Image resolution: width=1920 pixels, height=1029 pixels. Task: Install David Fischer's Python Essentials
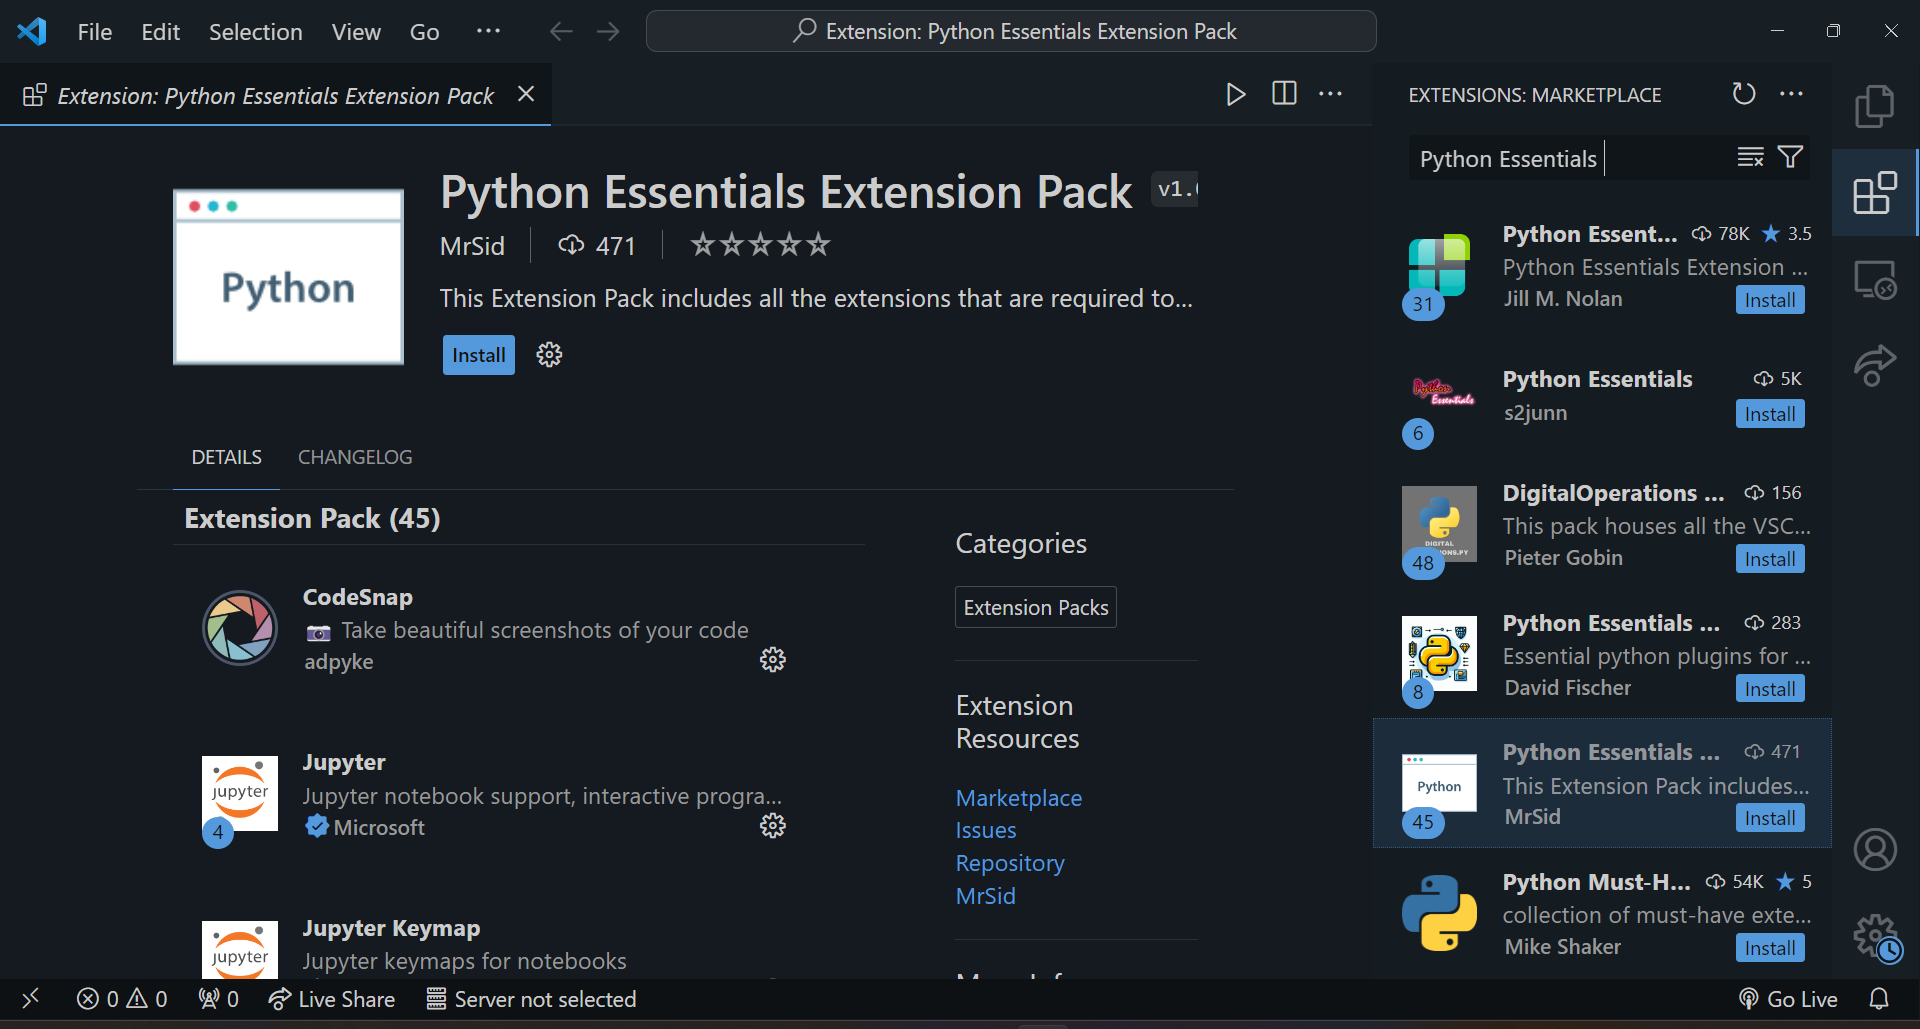pyautogui.click(x=1770, y=689)
